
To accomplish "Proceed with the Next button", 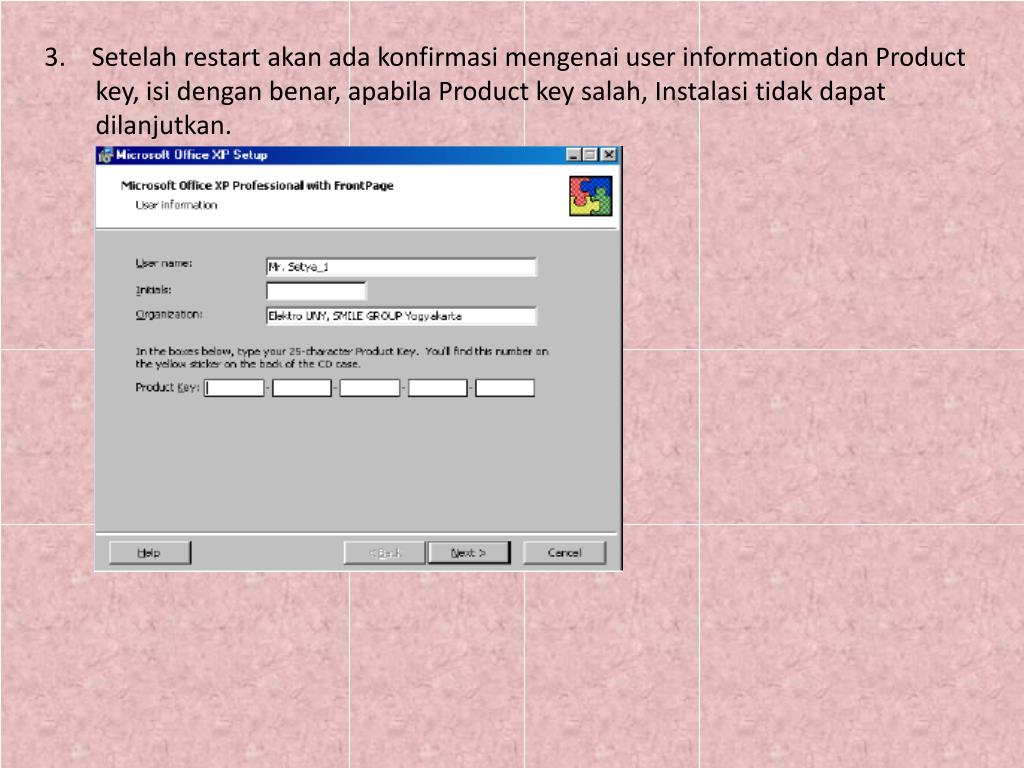I will click(x=468, y=552).
